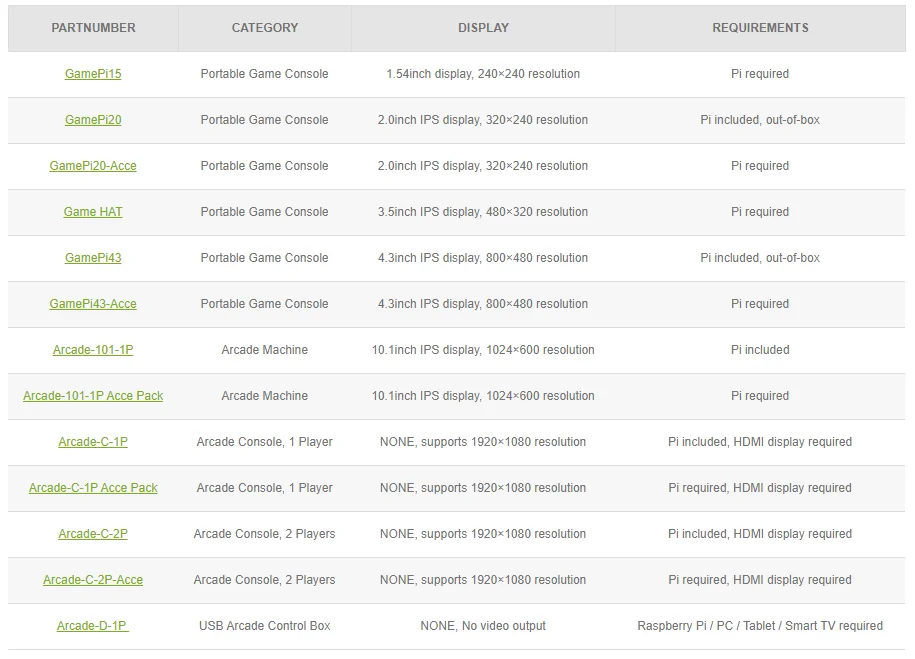Select the USB Arcade Control Box cell
Screen dimensions: 915x659
(x=264, y=626)
